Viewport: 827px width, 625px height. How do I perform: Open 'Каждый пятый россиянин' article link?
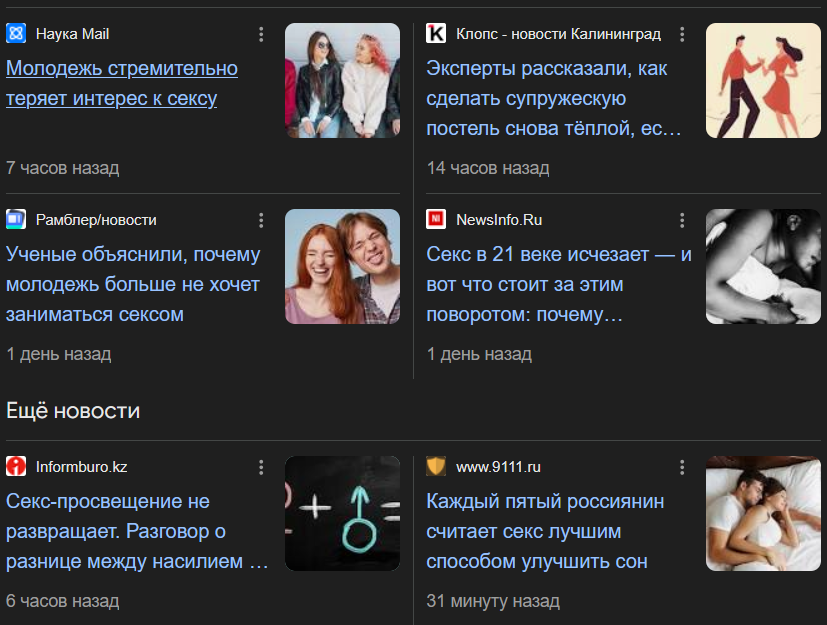point(545,531)
